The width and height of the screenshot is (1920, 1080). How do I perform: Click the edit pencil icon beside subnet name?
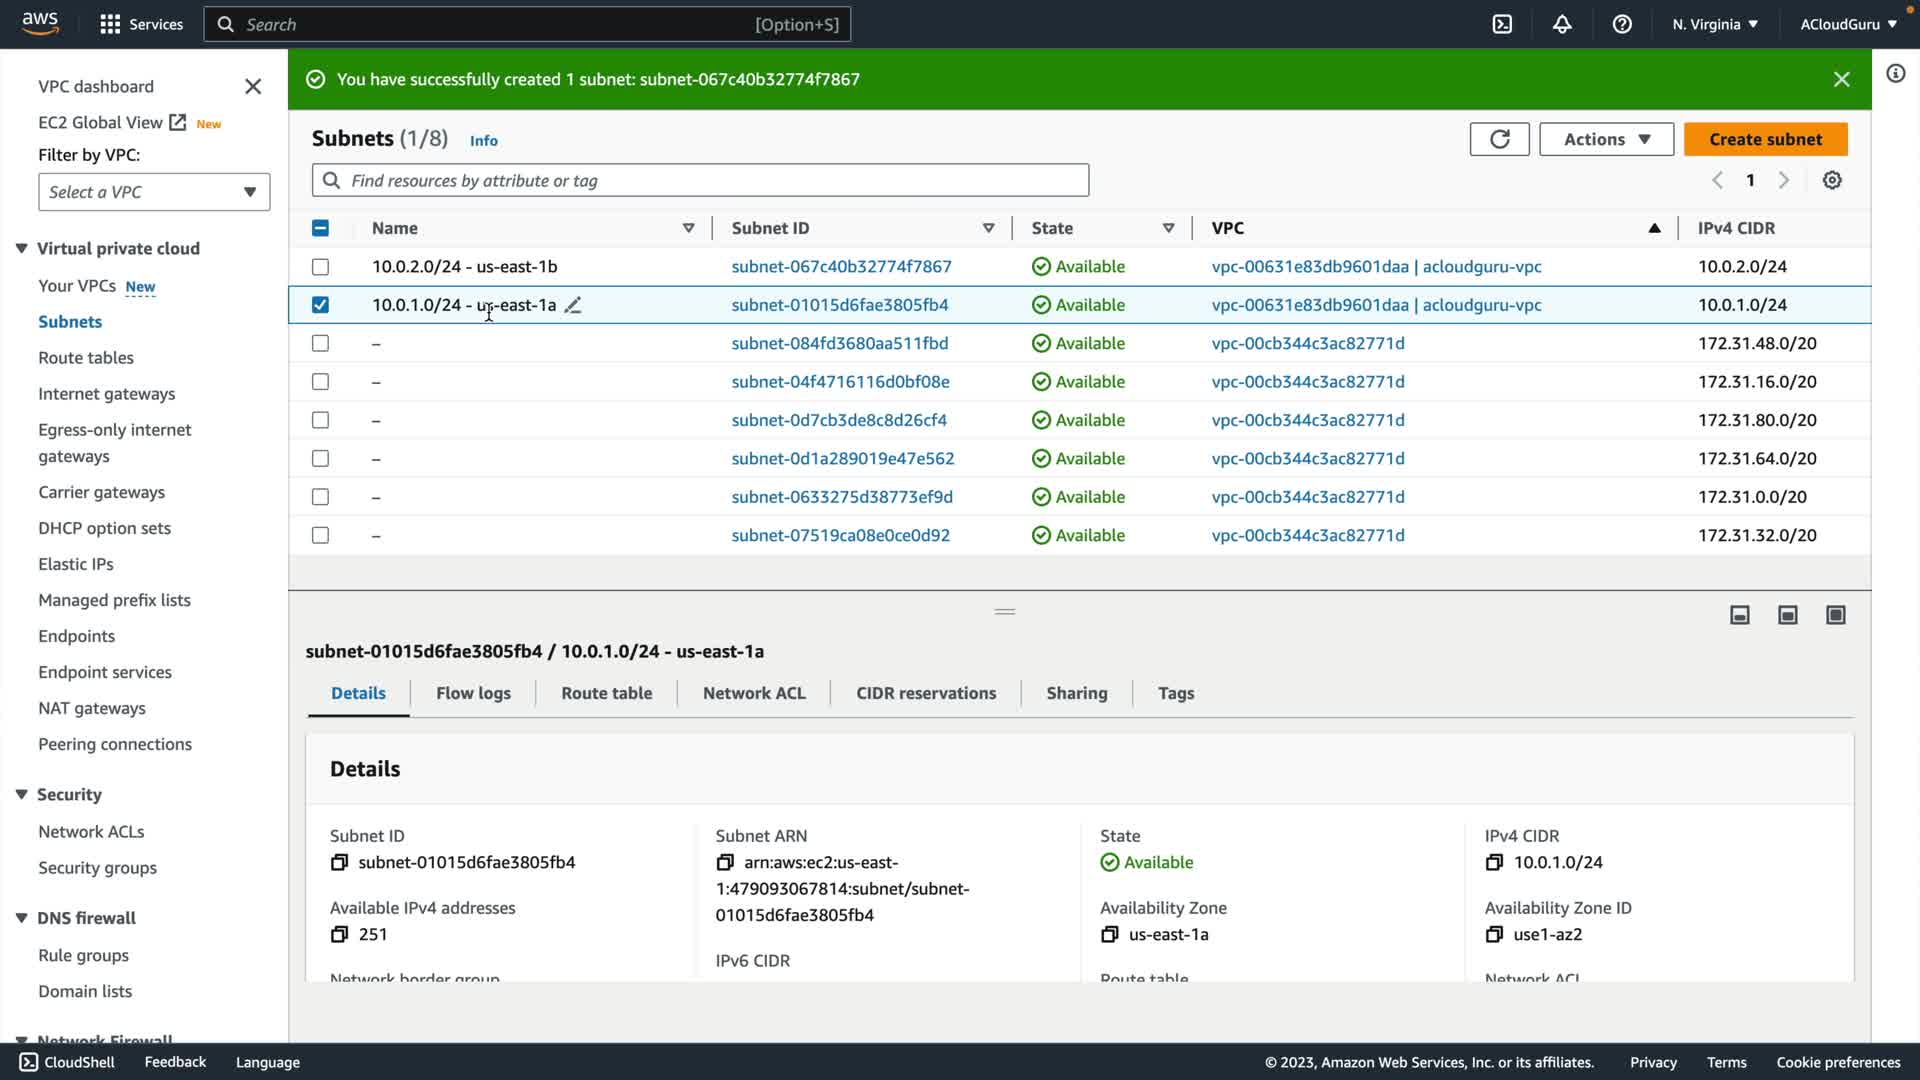tap(573, 305)
